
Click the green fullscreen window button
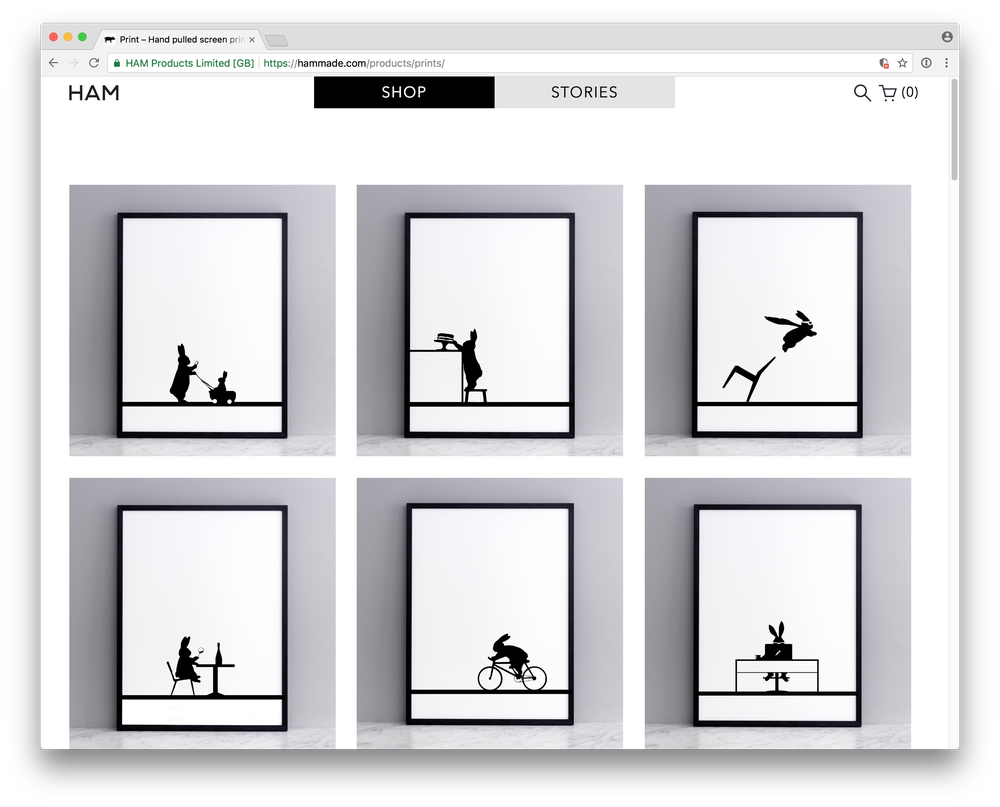[82, 37]
